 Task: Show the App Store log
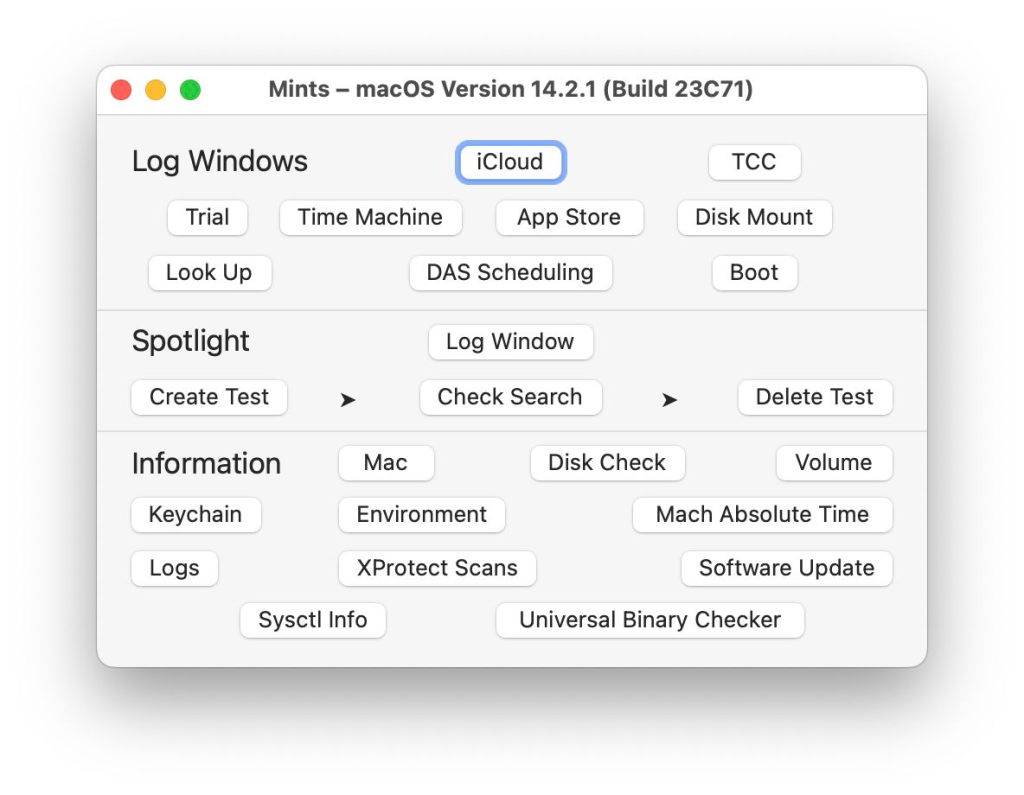569,217
